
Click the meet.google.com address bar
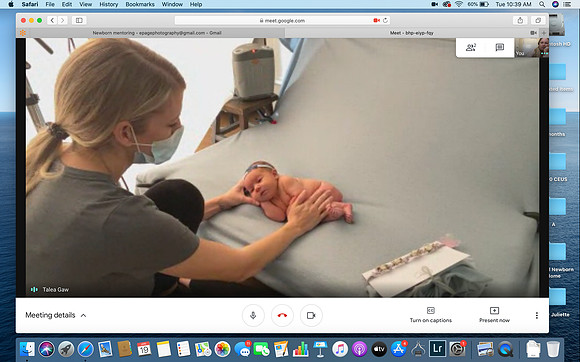coord(282,20)
